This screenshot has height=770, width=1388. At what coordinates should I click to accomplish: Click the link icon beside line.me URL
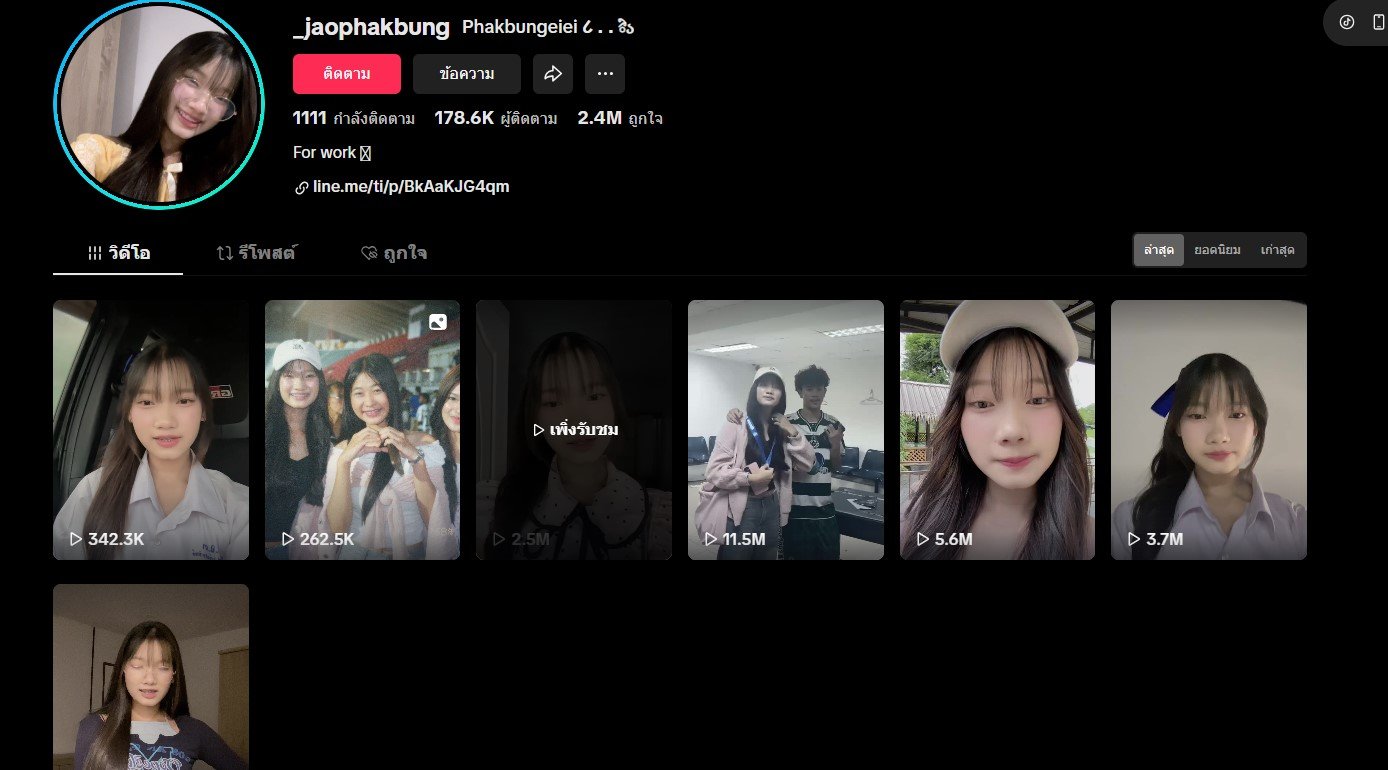click(x=301, y=188)
